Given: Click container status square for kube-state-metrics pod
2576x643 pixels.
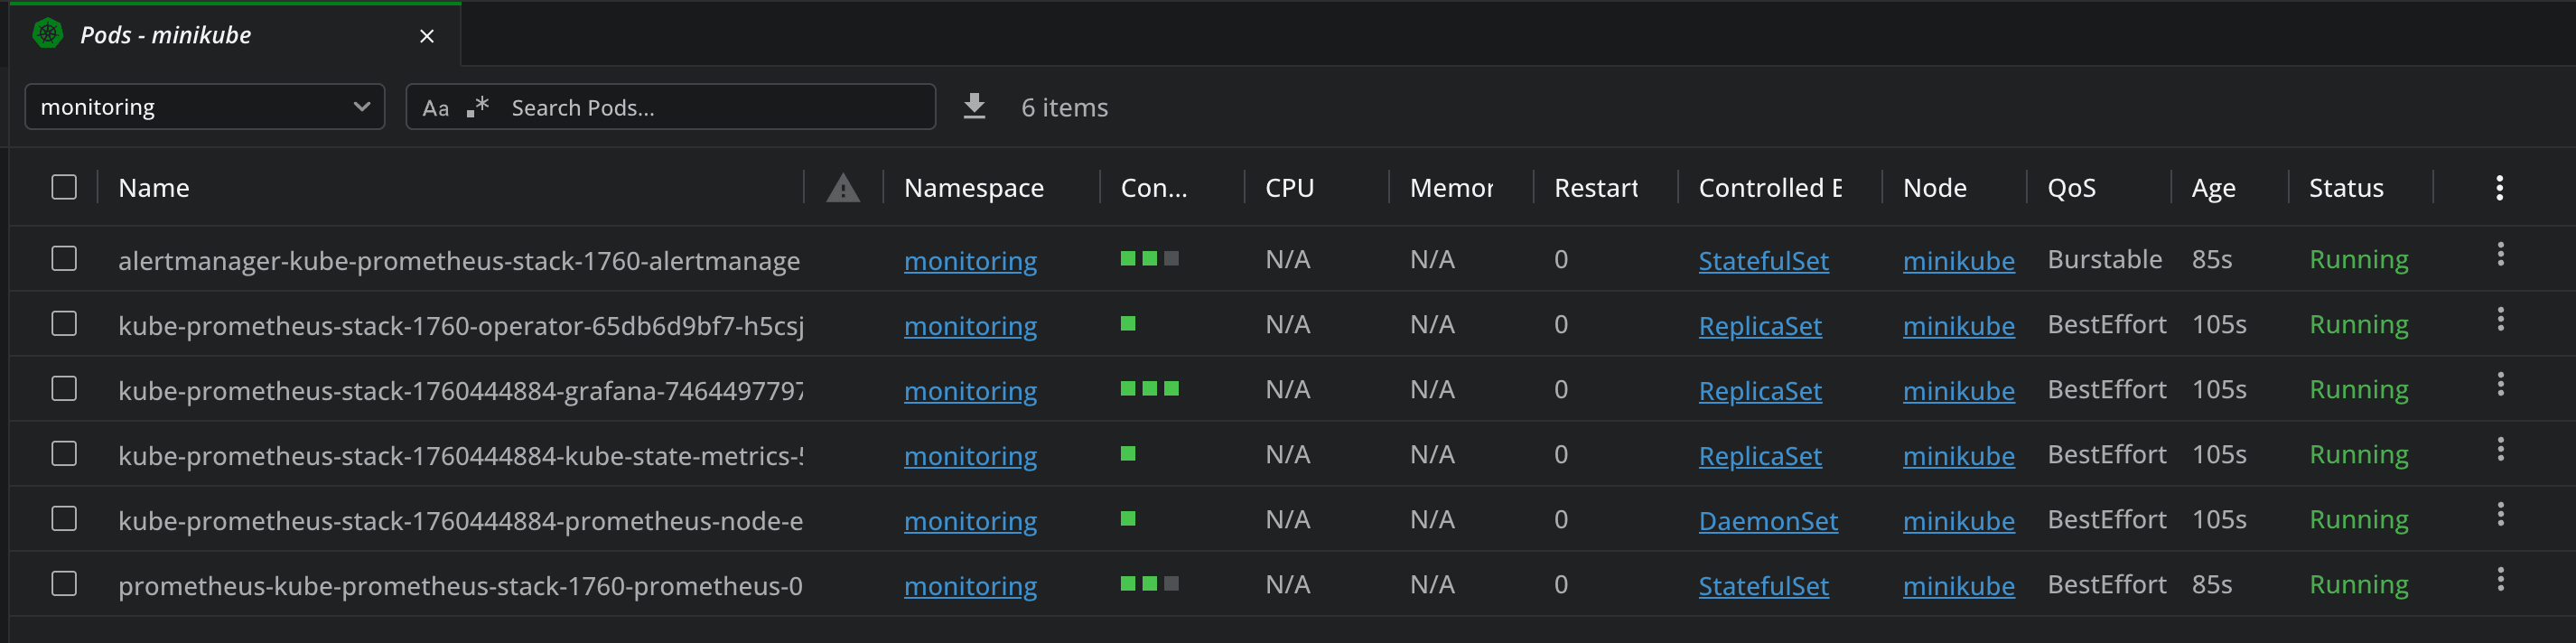Looking at the screenshot, I should (1128, 453).
